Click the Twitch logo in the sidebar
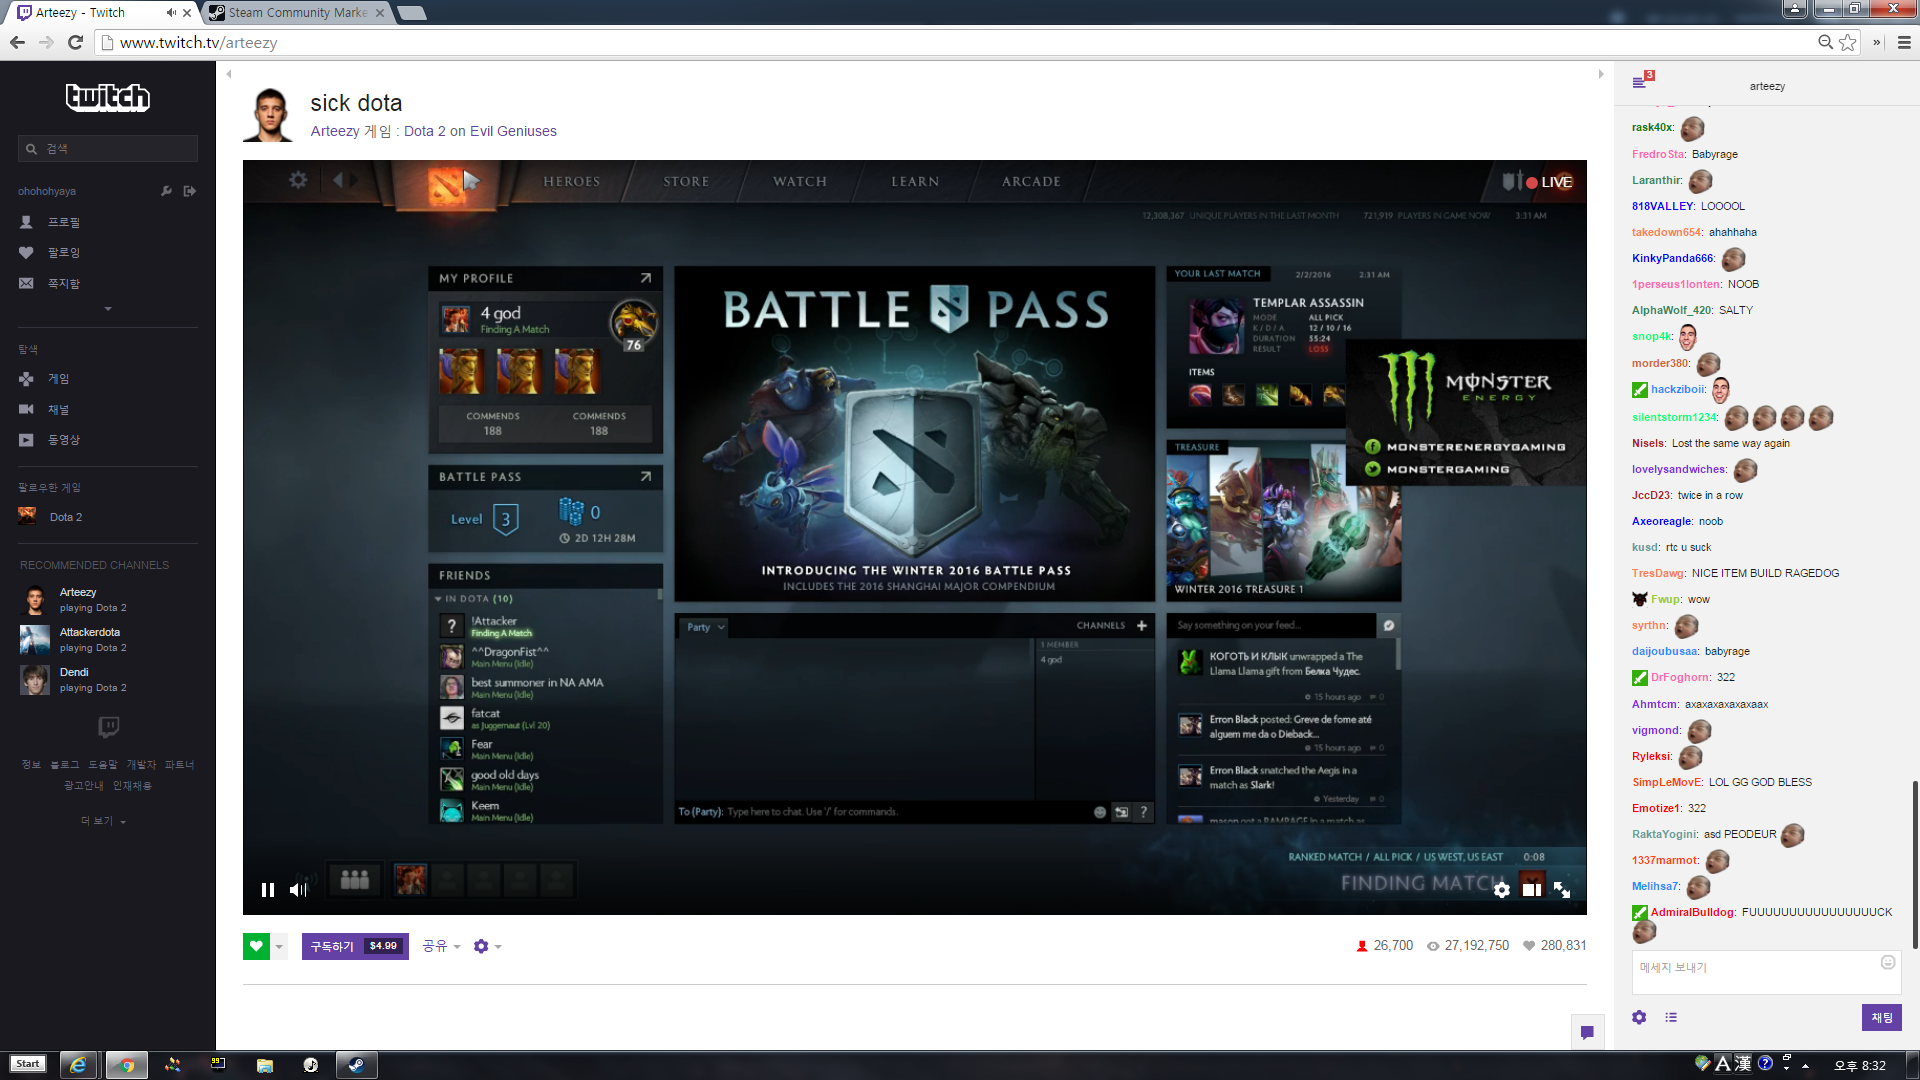The image size is (1920, 1080). pos(108,97)
